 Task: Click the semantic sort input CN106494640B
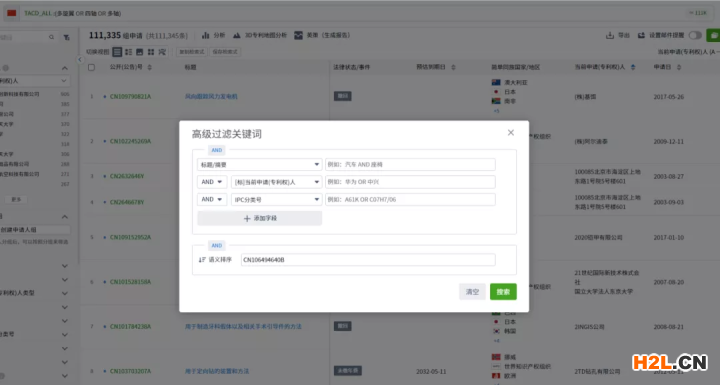coord(368,260)
